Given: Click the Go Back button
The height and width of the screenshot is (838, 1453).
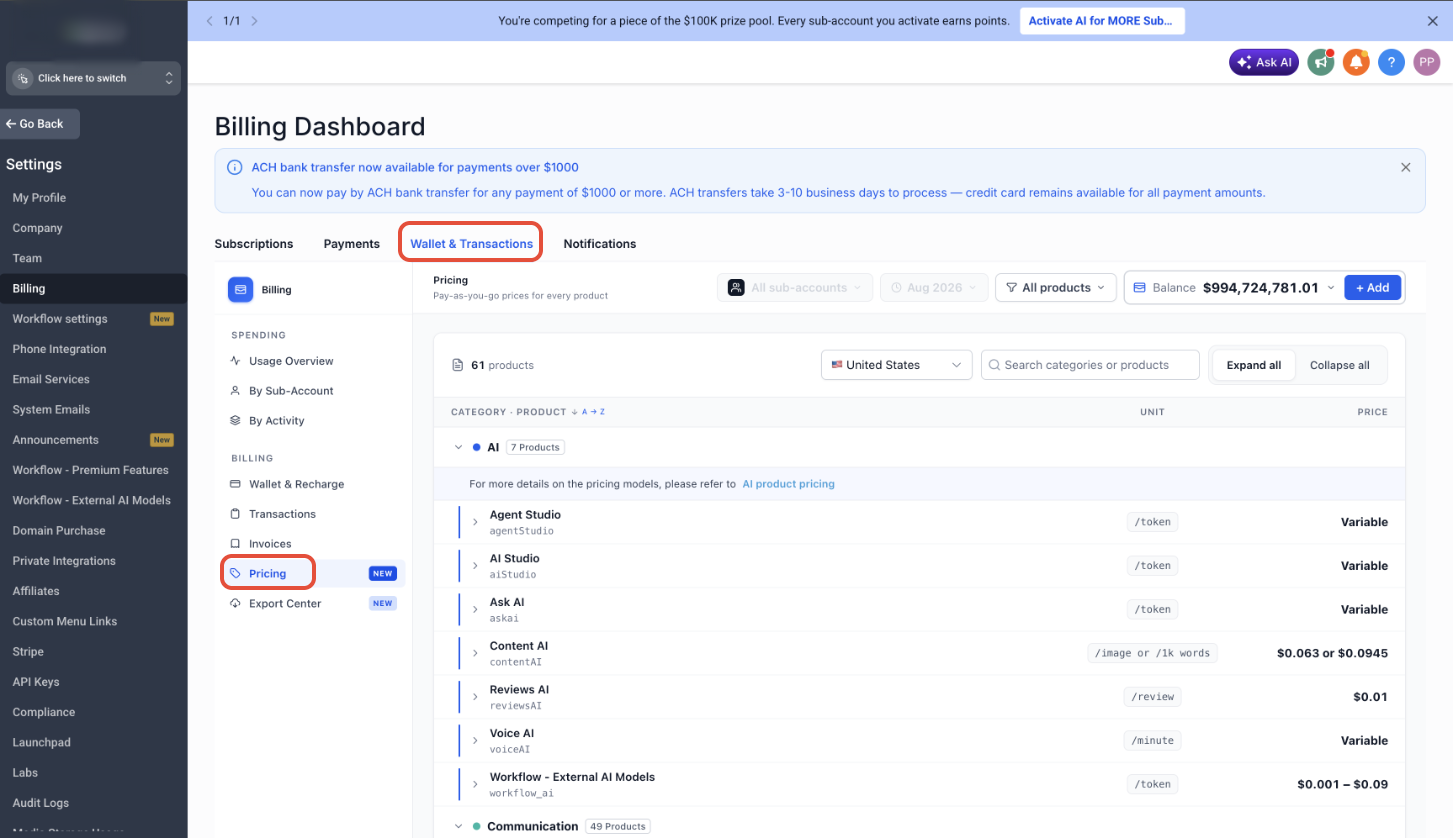Looking at the screenshot, I should (x=39, y=124).
